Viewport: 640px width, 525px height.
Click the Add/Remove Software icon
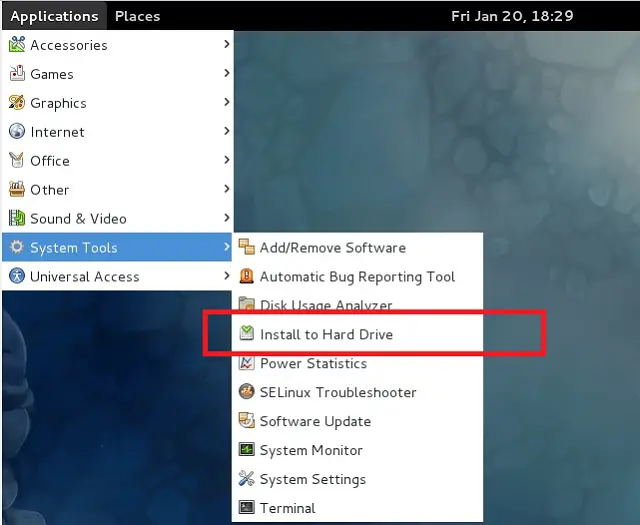247,247
